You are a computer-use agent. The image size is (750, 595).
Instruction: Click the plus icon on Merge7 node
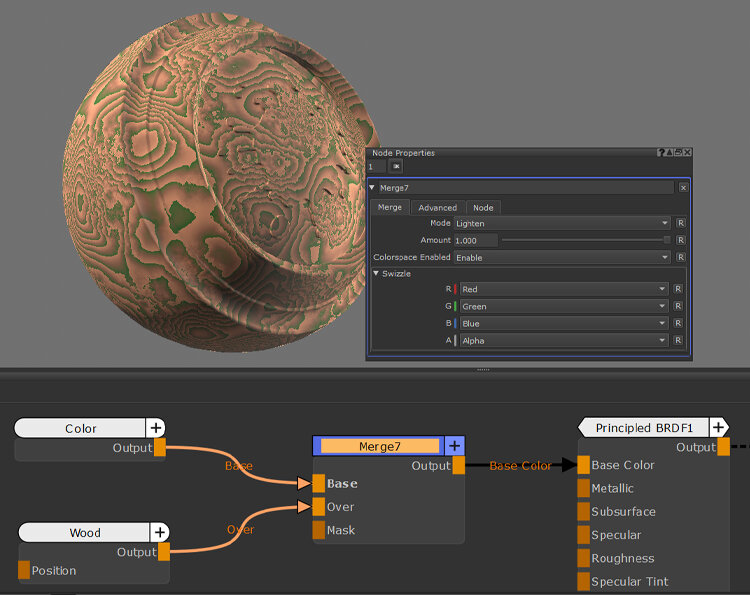(x=454, y=446)
